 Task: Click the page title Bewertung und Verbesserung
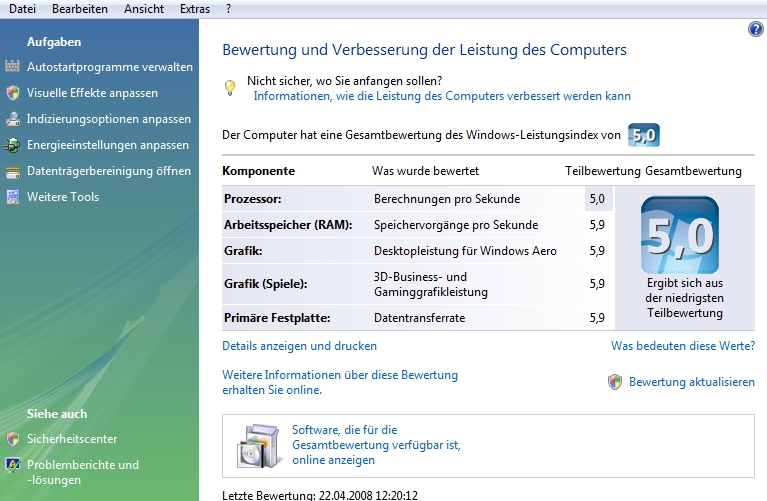pos(424,50)
